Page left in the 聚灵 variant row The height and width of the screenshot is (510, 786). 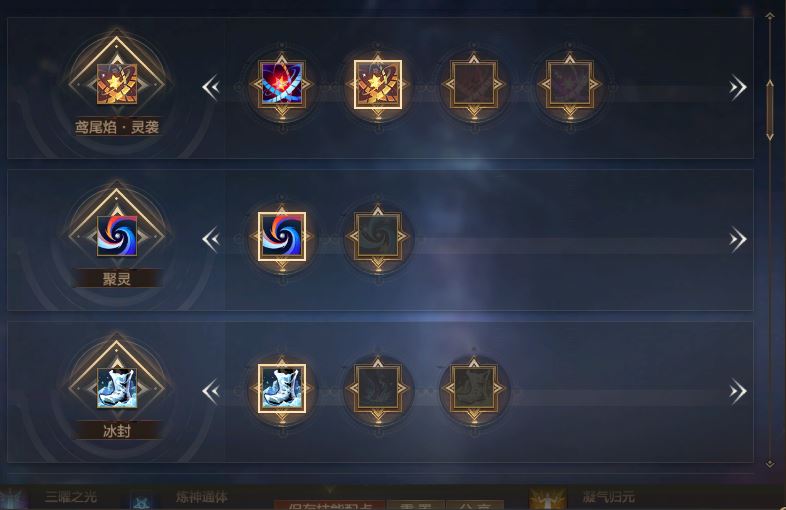pos(211,239)
